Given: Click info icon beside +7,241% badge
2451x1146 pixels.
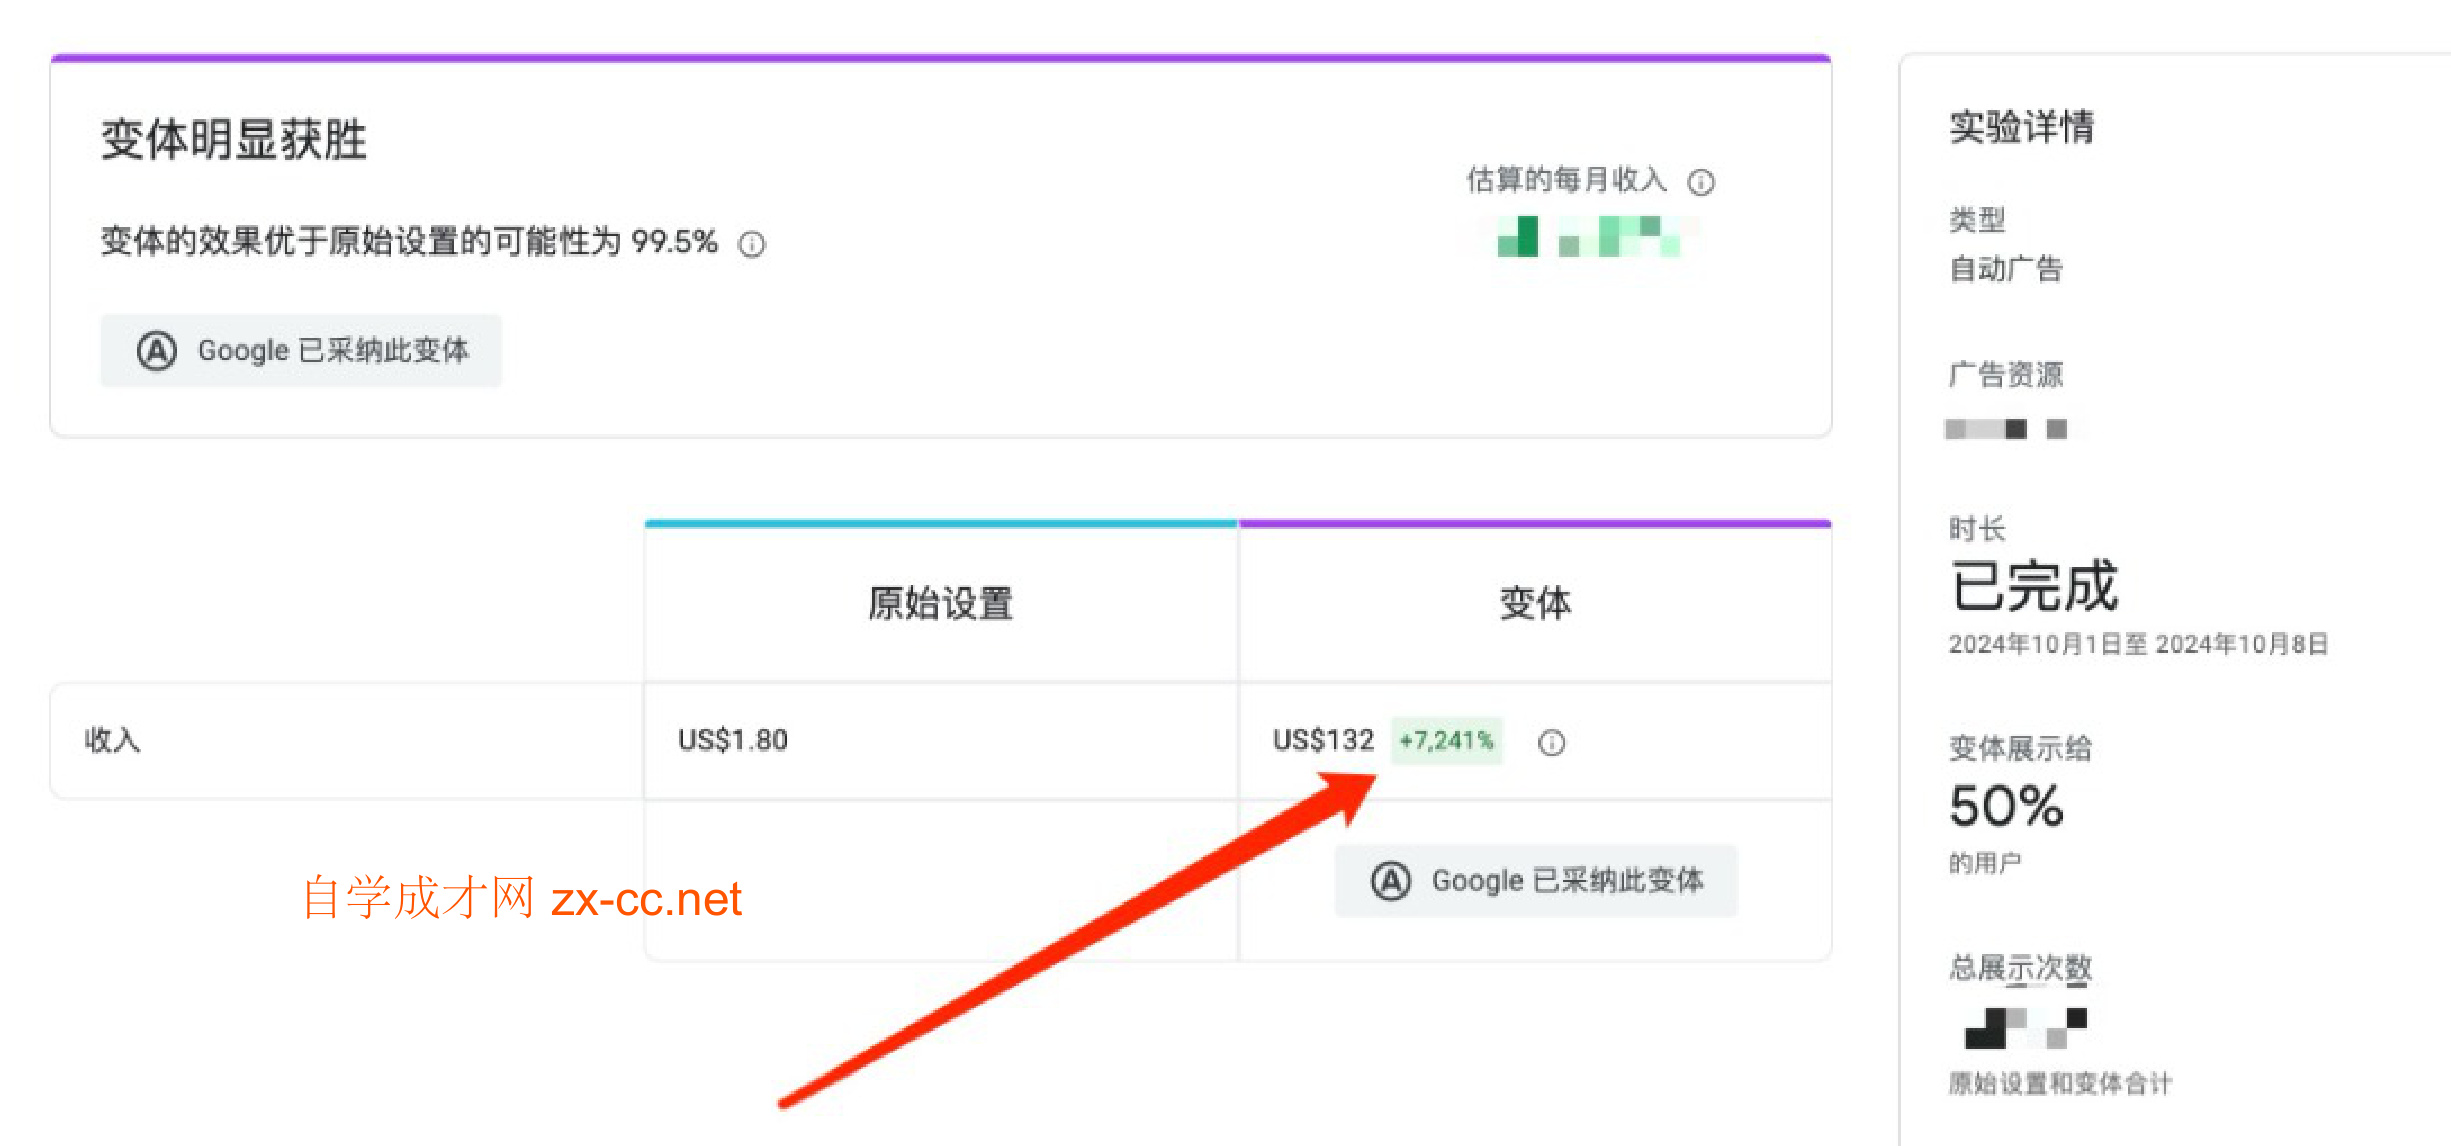Looking at the screenshot, I should 1551,742.
